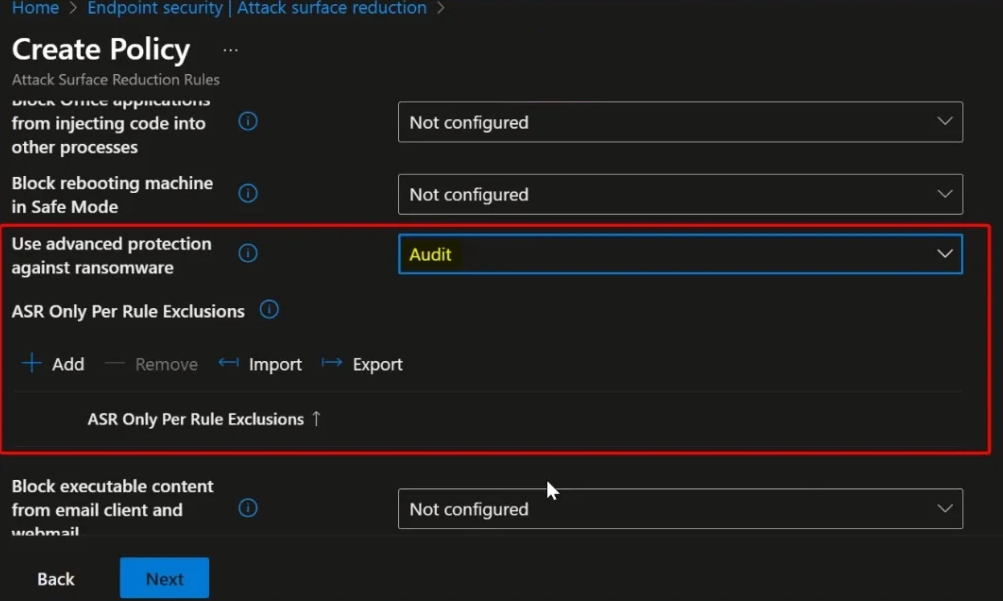
Task: Click the Import button label
Action: [x=275, y=364]
